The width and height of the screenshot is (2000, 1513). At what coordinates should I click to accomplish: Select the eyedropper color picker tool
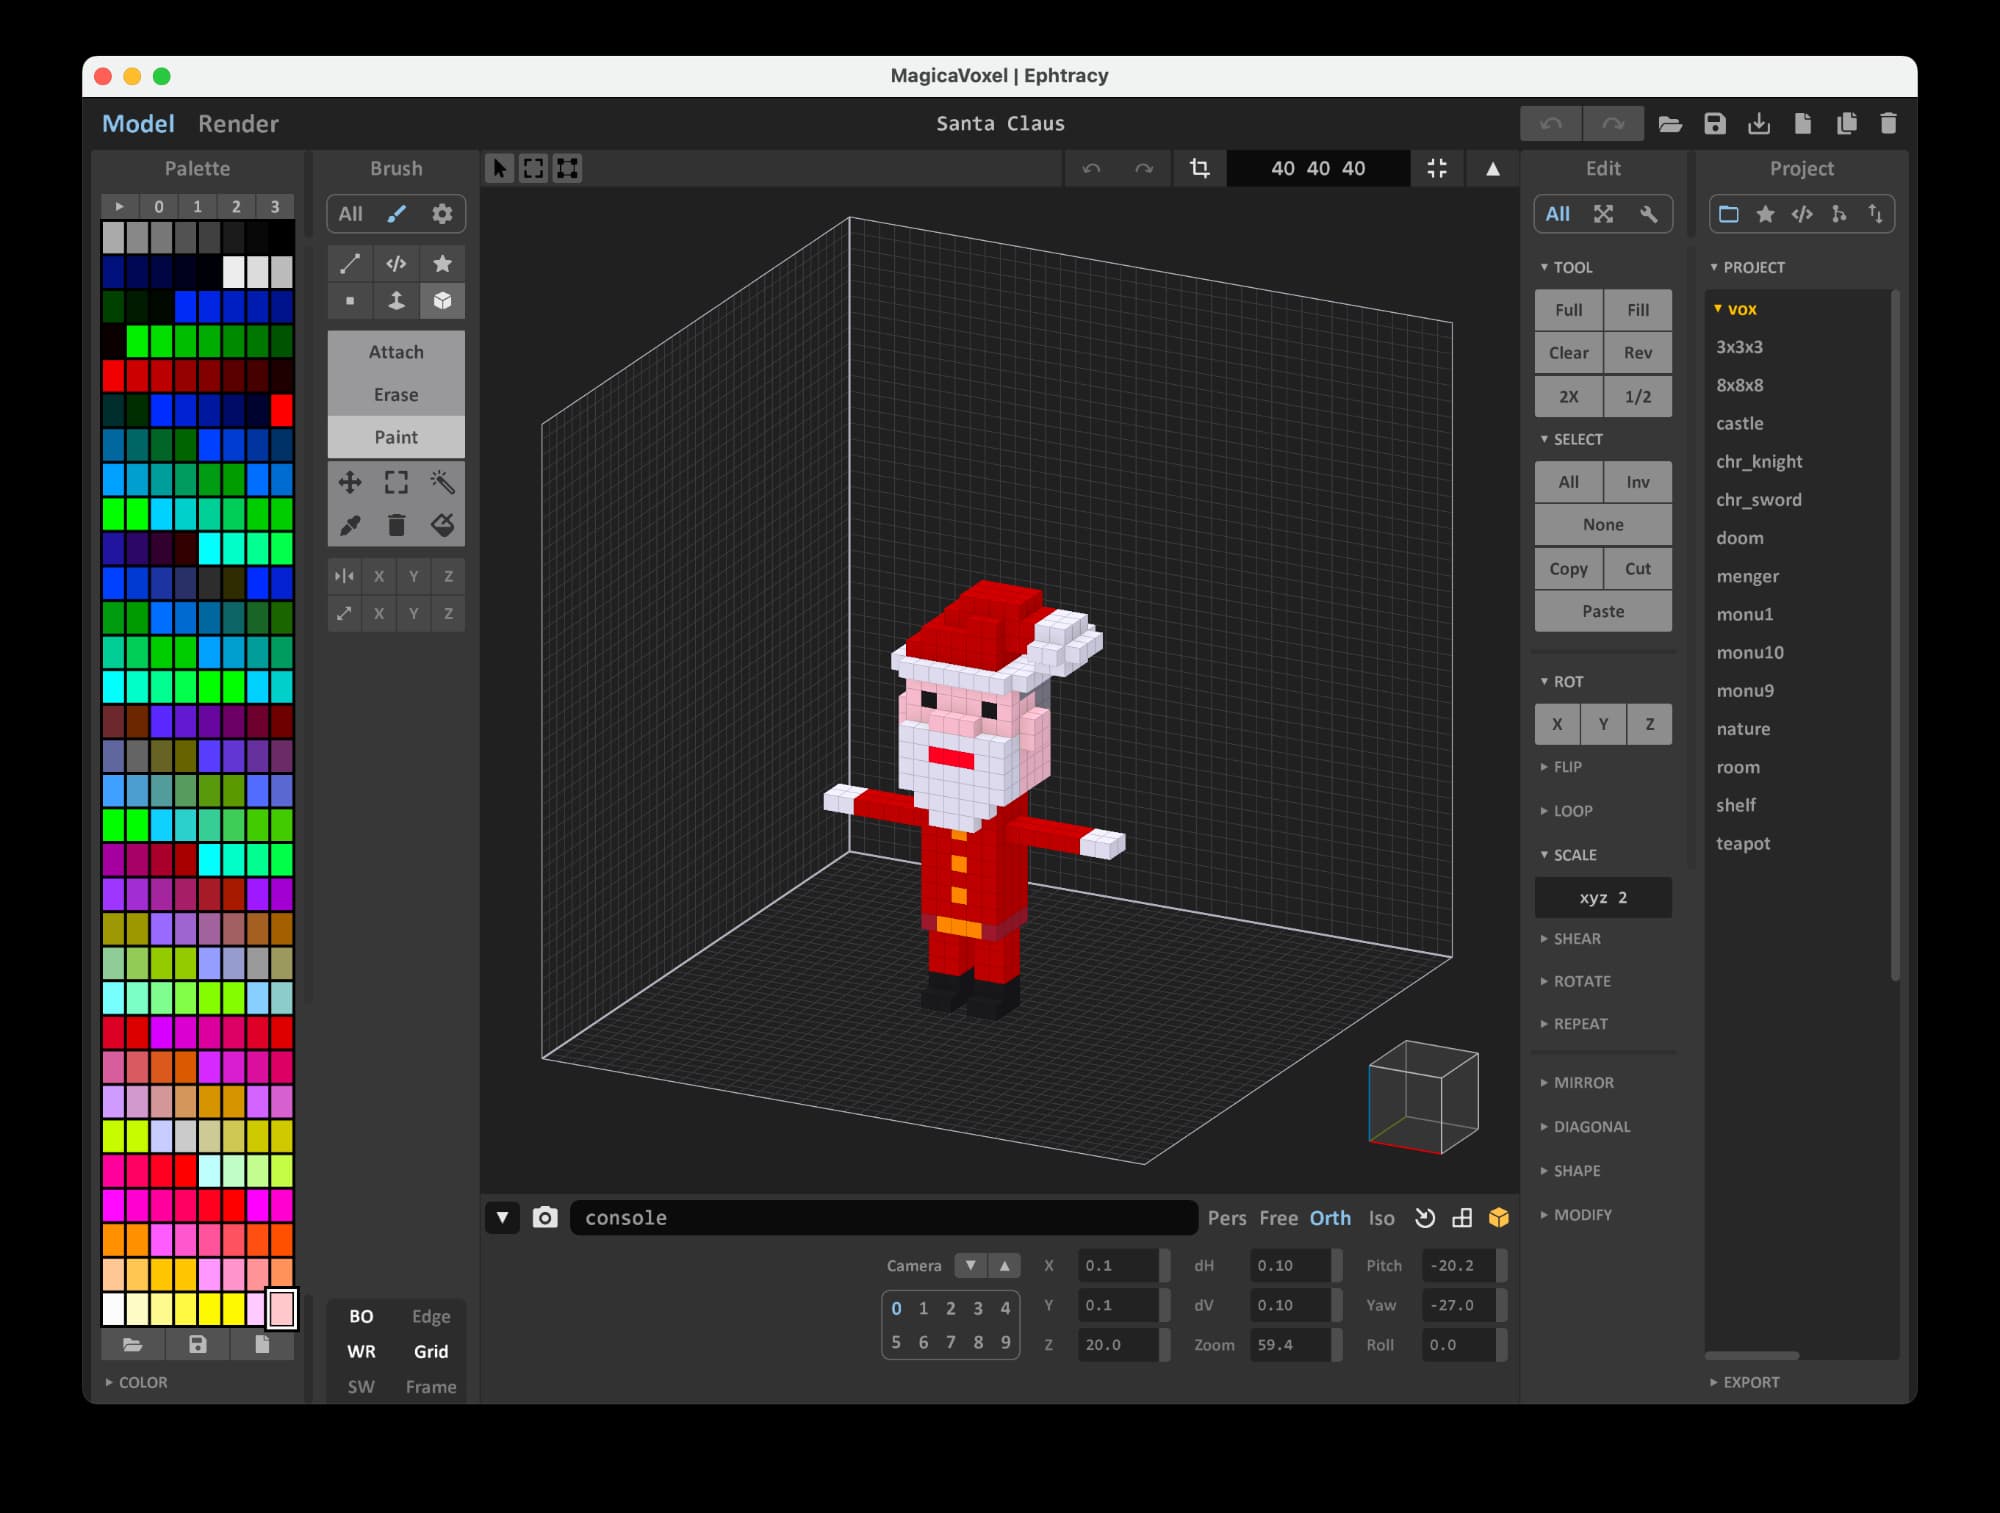click(x=350, y=525)
